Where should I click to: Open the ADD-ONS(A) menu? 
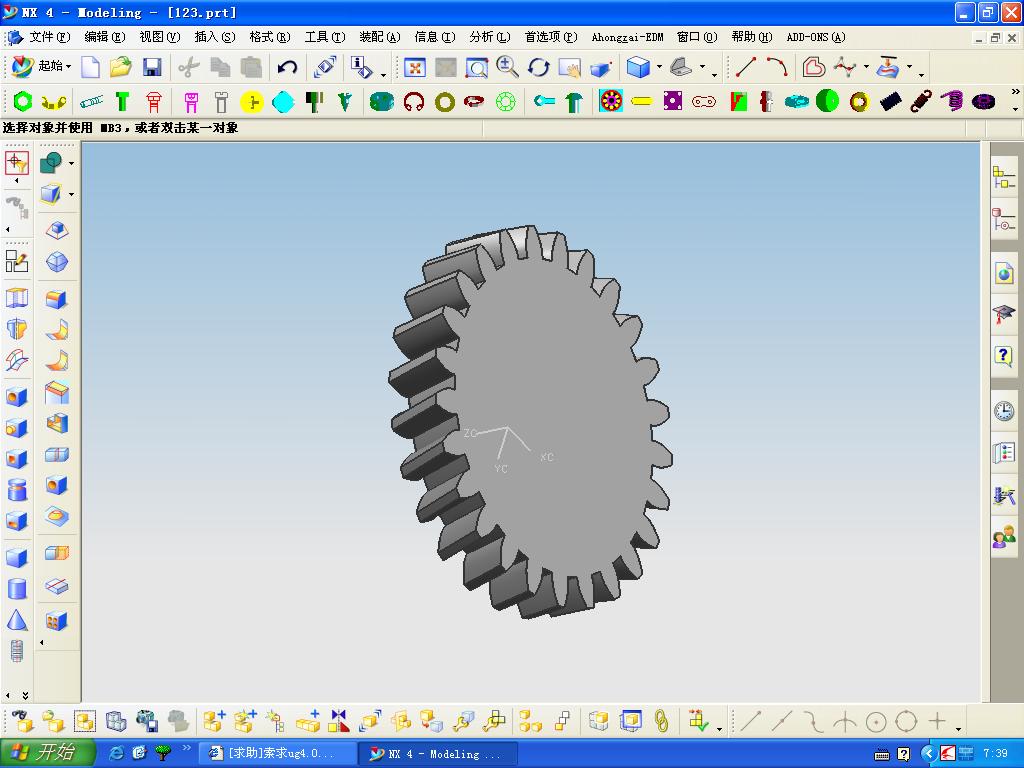[x=816, y=37]
